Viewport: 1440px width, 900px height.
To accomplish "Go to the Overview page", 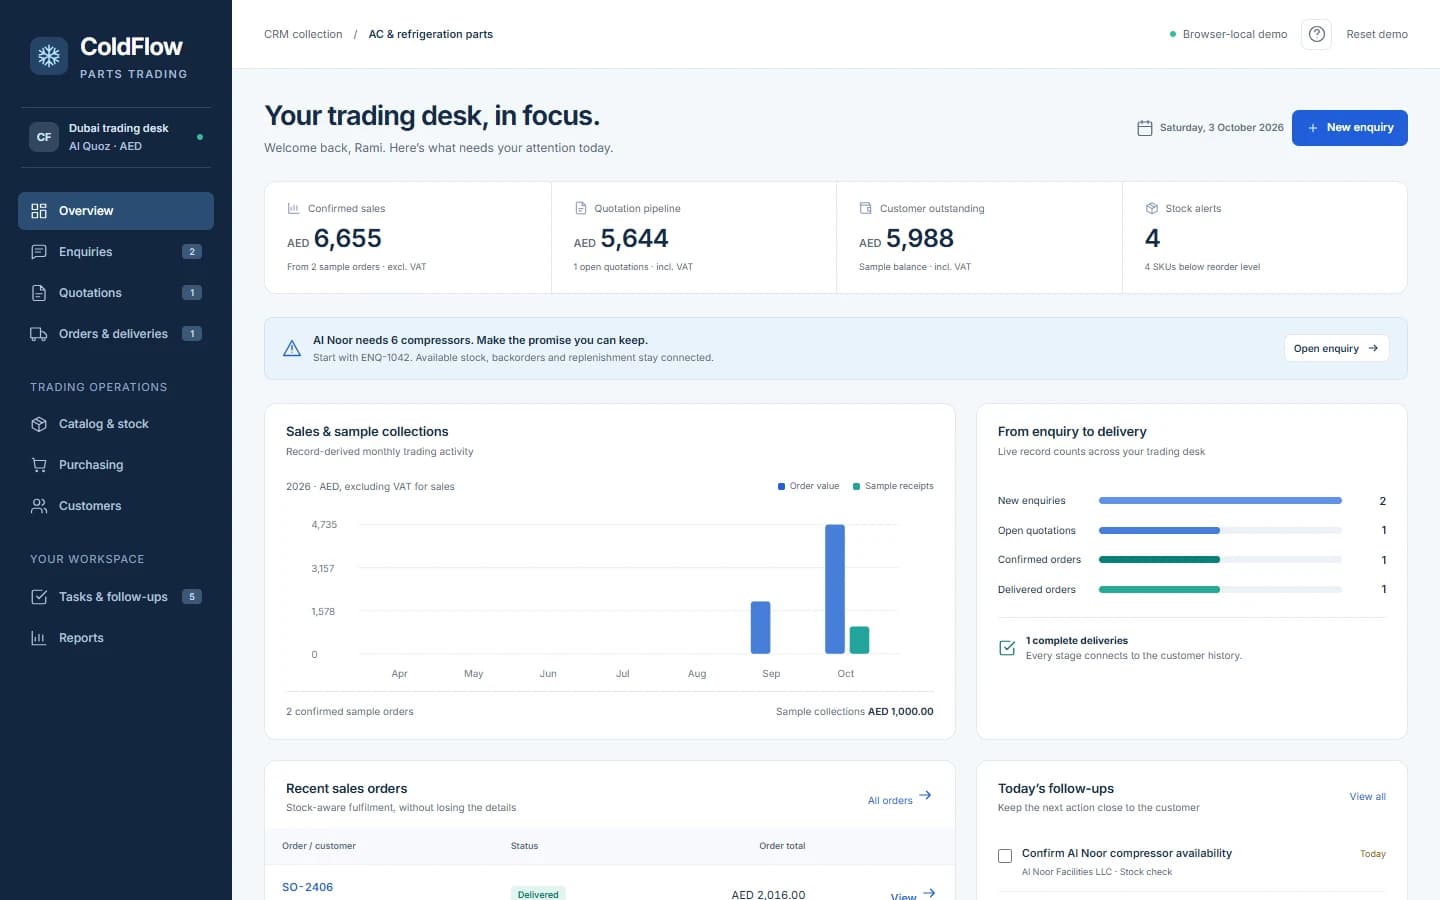I will pyautogui.click(x=116, y=211).
